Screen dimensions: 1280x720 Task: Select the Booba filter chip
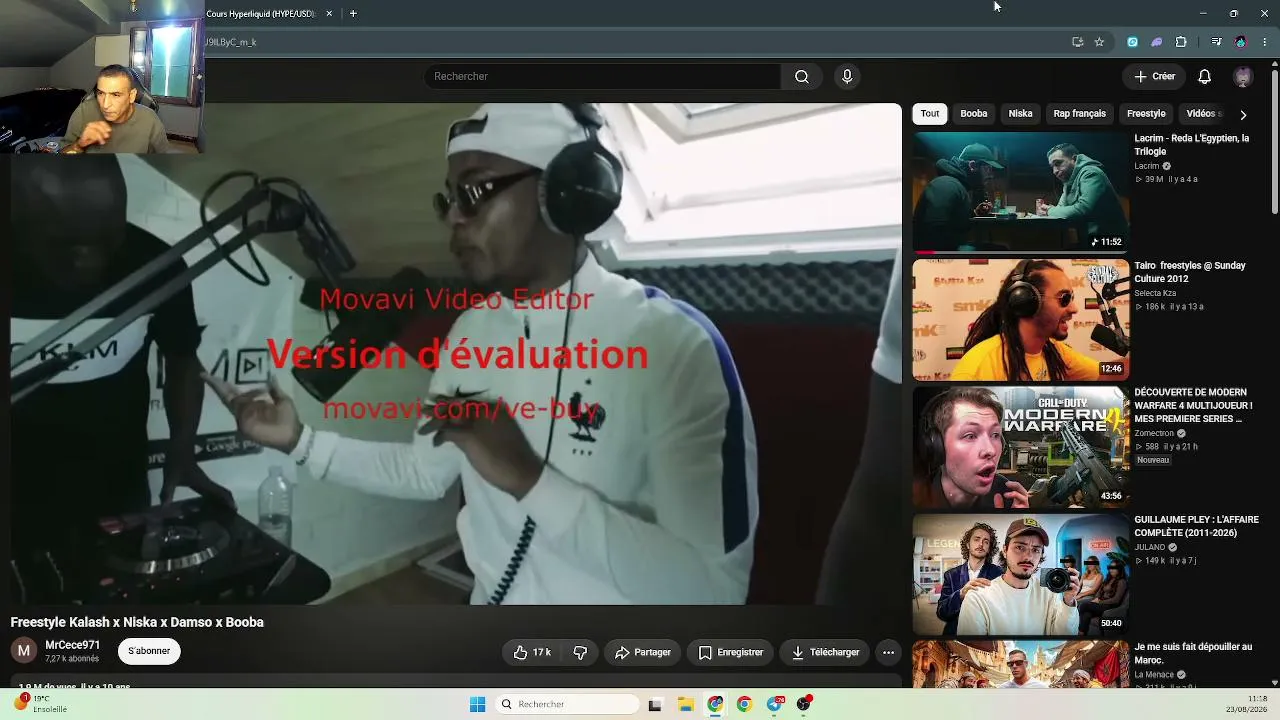(x=974, y=114)
